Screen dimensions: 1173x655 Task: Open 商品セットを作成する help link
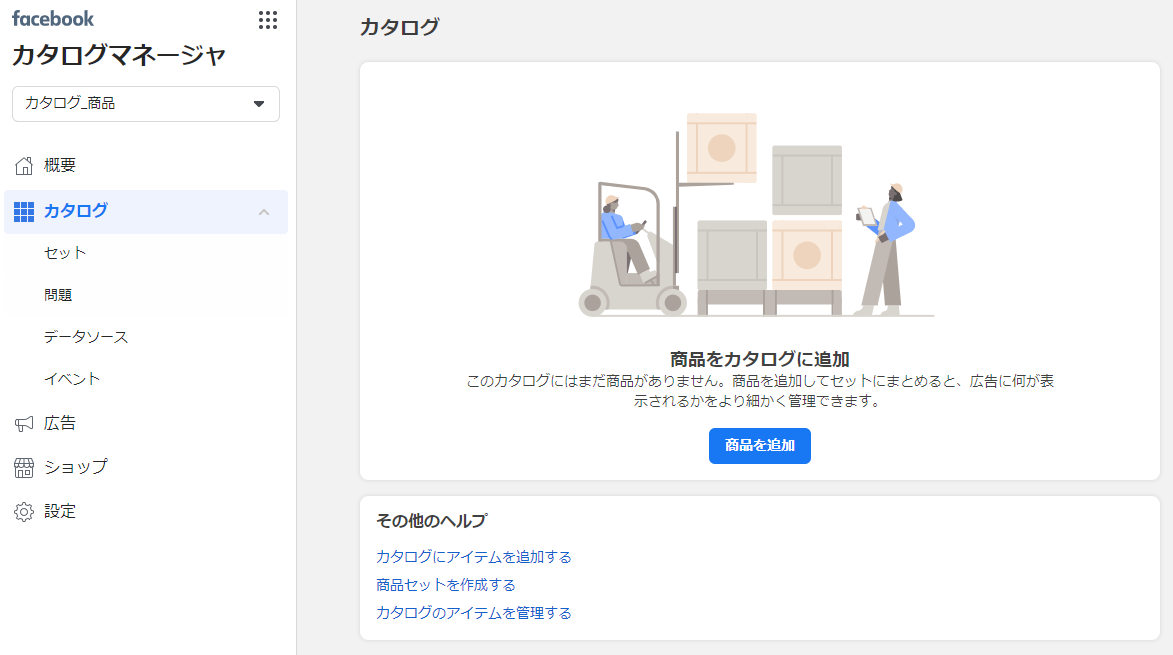coord(446,585)
